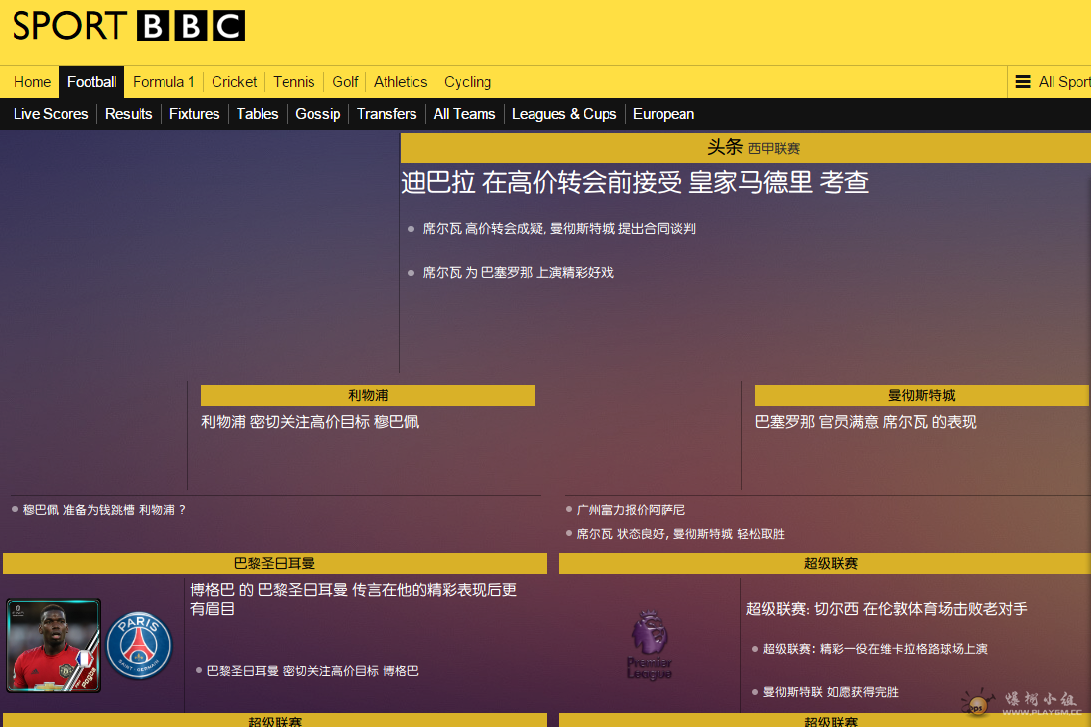The image size is (1091, 727).
Task: Open the football Fixtures page
Action: 194,114
